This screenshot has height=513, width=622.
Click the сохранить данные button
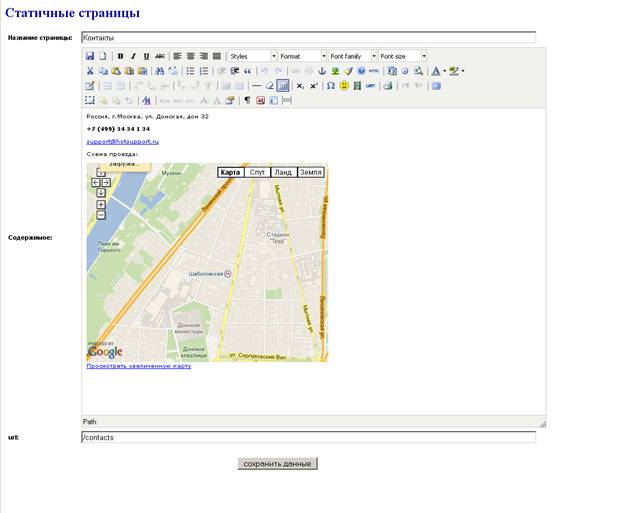(x=277, y=463)
